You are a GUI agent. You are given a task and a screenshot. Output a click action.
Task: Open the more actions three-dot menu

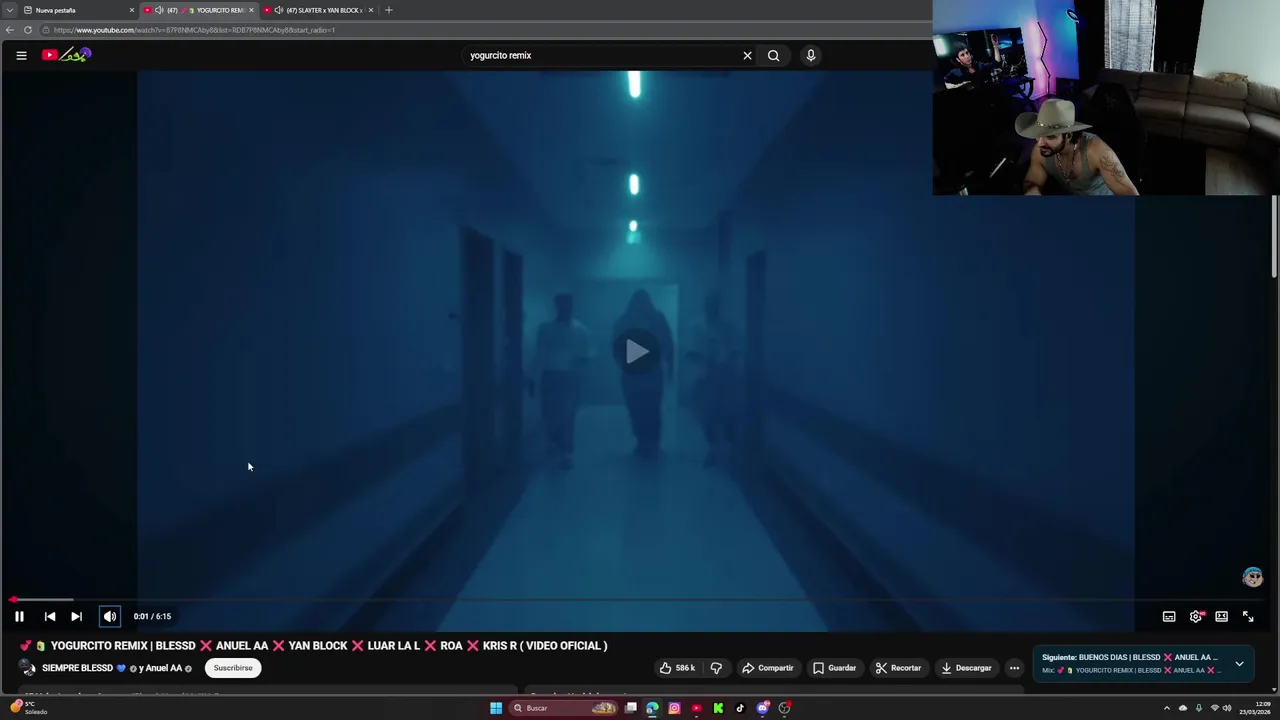tap(1014, 668)
